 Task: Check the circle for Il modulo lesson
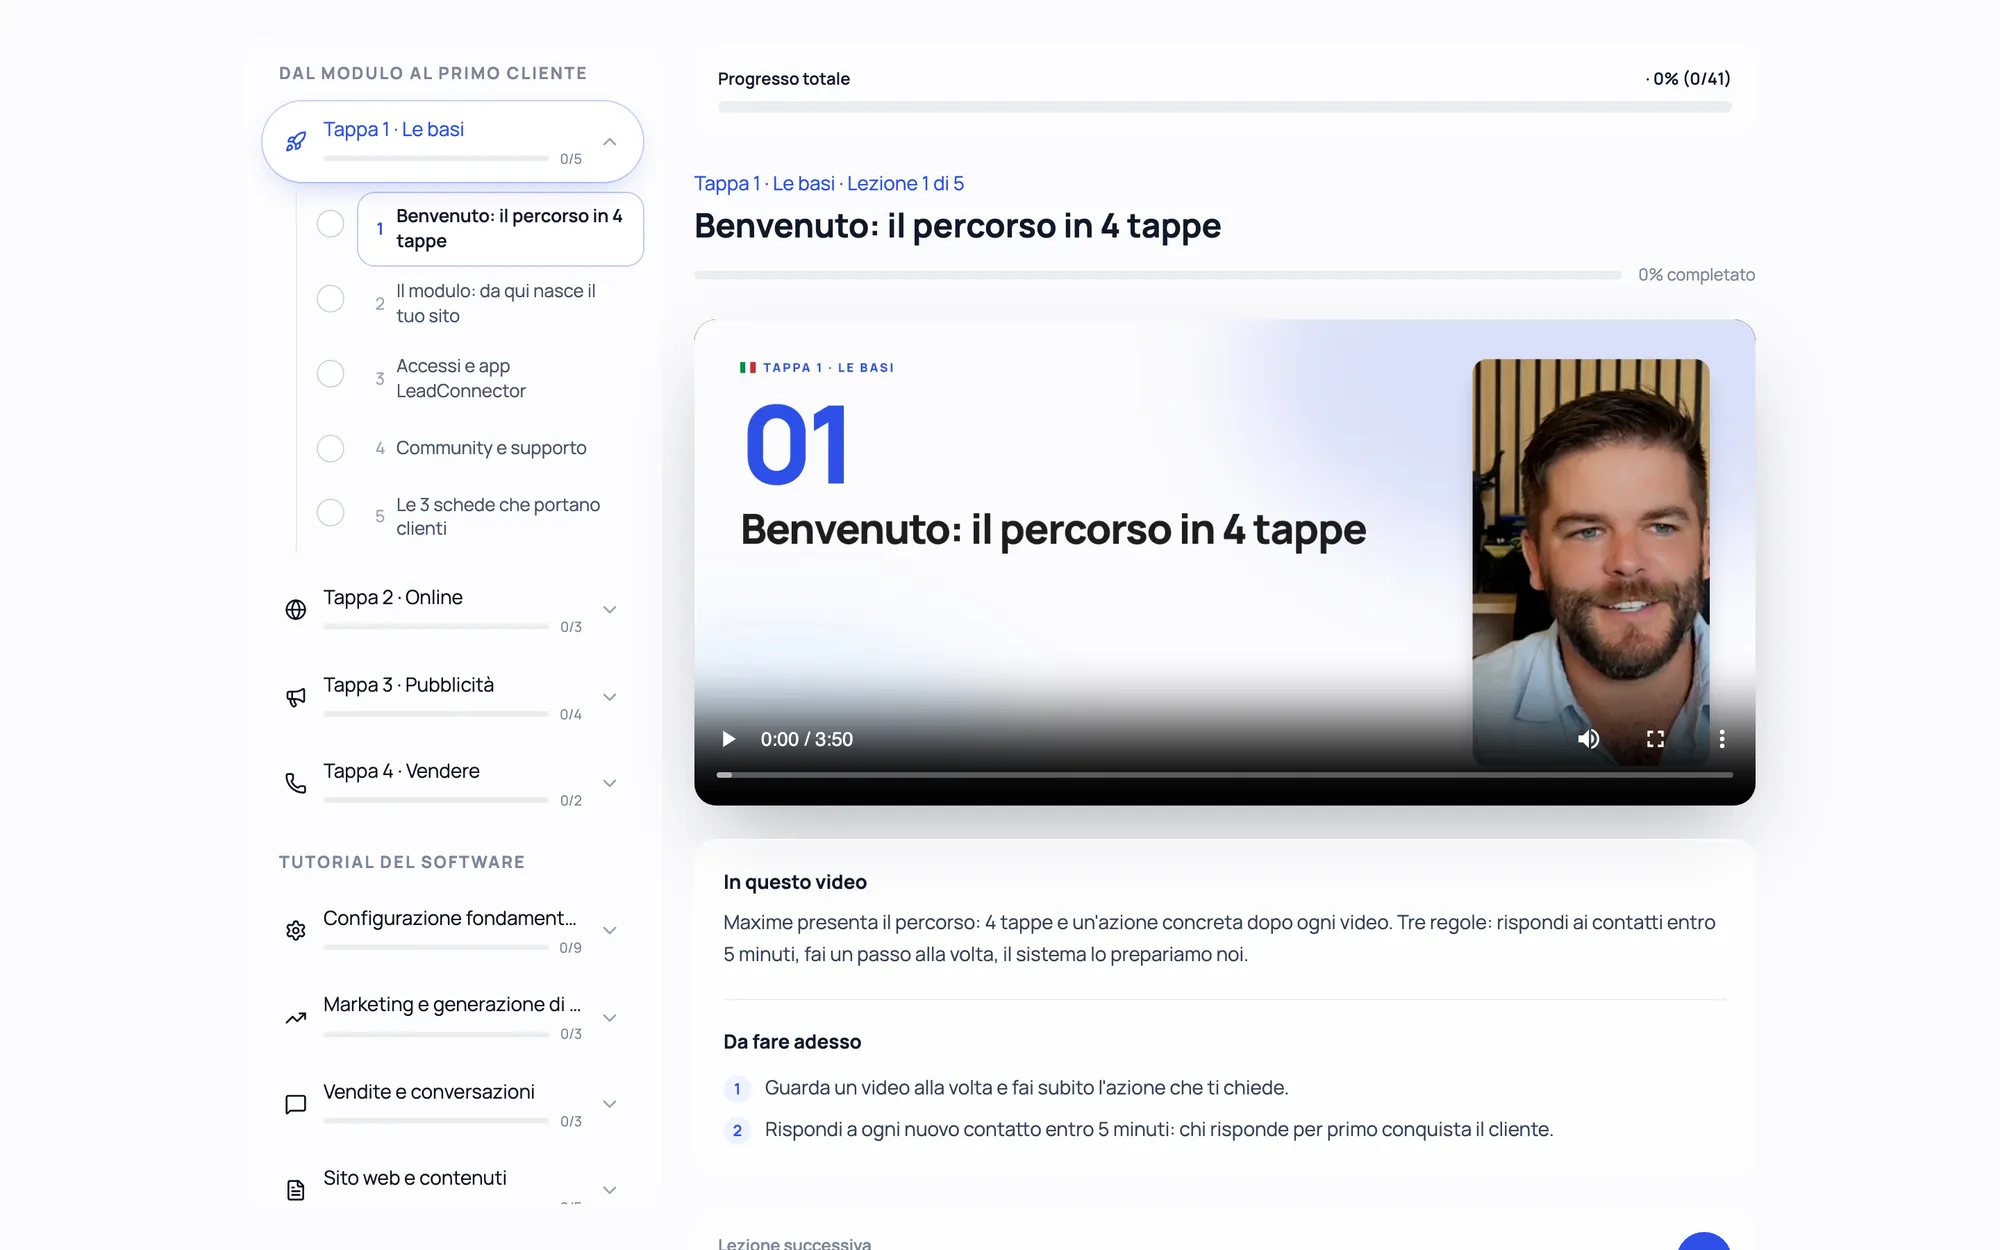(330, 299)
